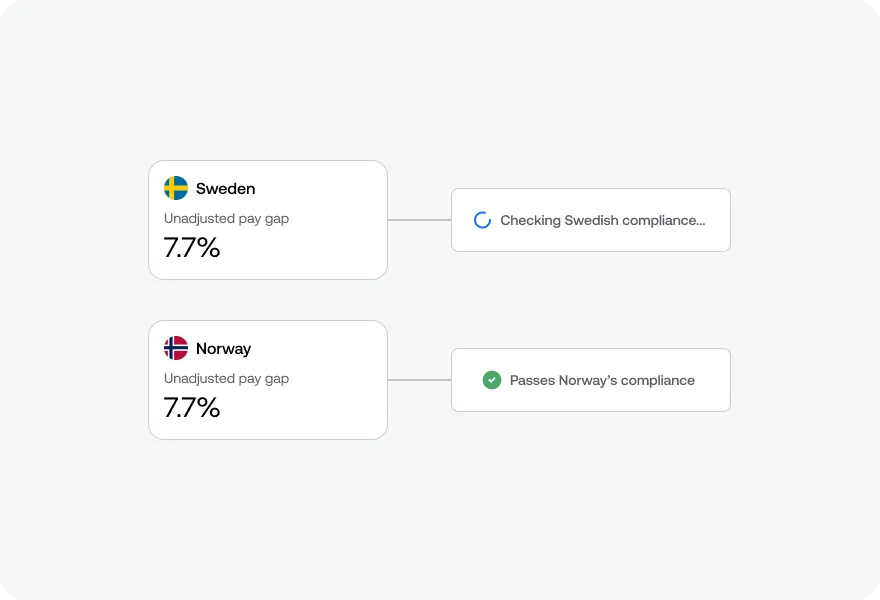Click Sweden's 7.7% pay gap value

191,248
